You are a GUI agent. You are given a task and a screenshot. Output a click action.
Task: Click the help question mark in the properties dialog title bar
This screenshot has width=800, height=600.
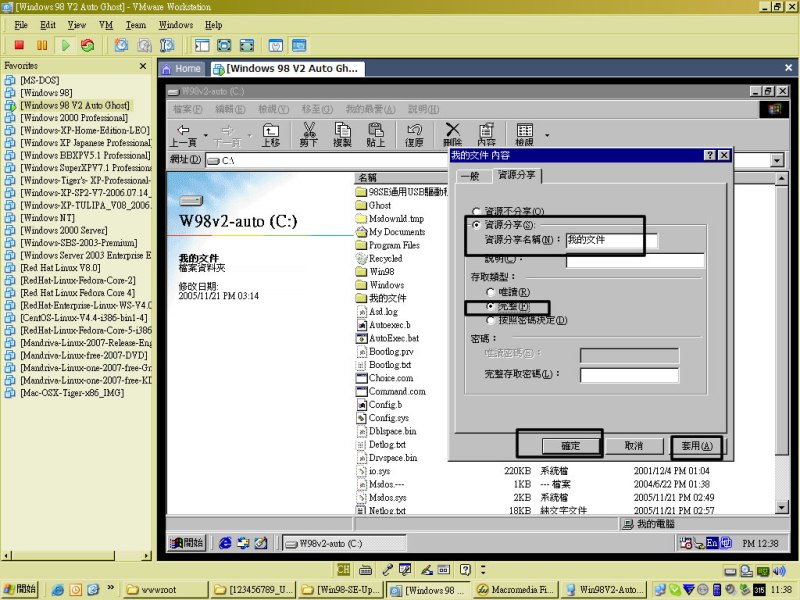(710, 155)
